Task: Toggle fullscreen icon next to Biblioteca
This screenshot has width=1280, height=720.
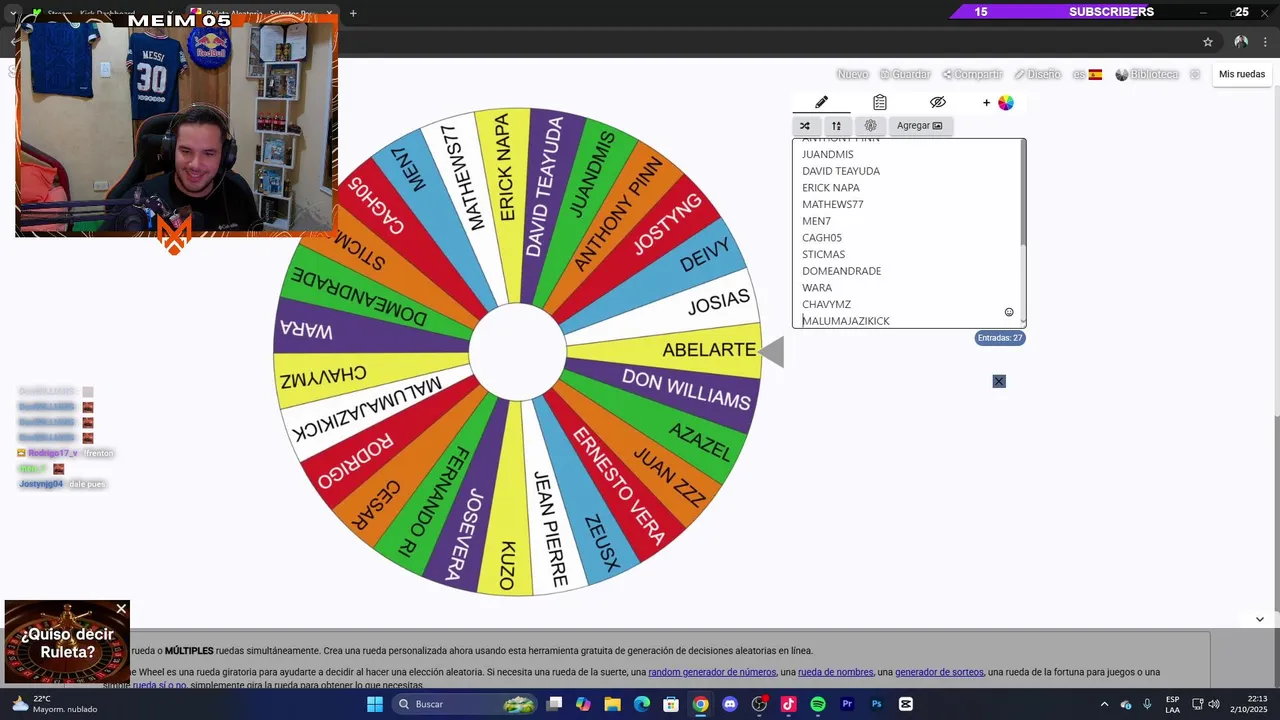Action: tap(1195, 74)
